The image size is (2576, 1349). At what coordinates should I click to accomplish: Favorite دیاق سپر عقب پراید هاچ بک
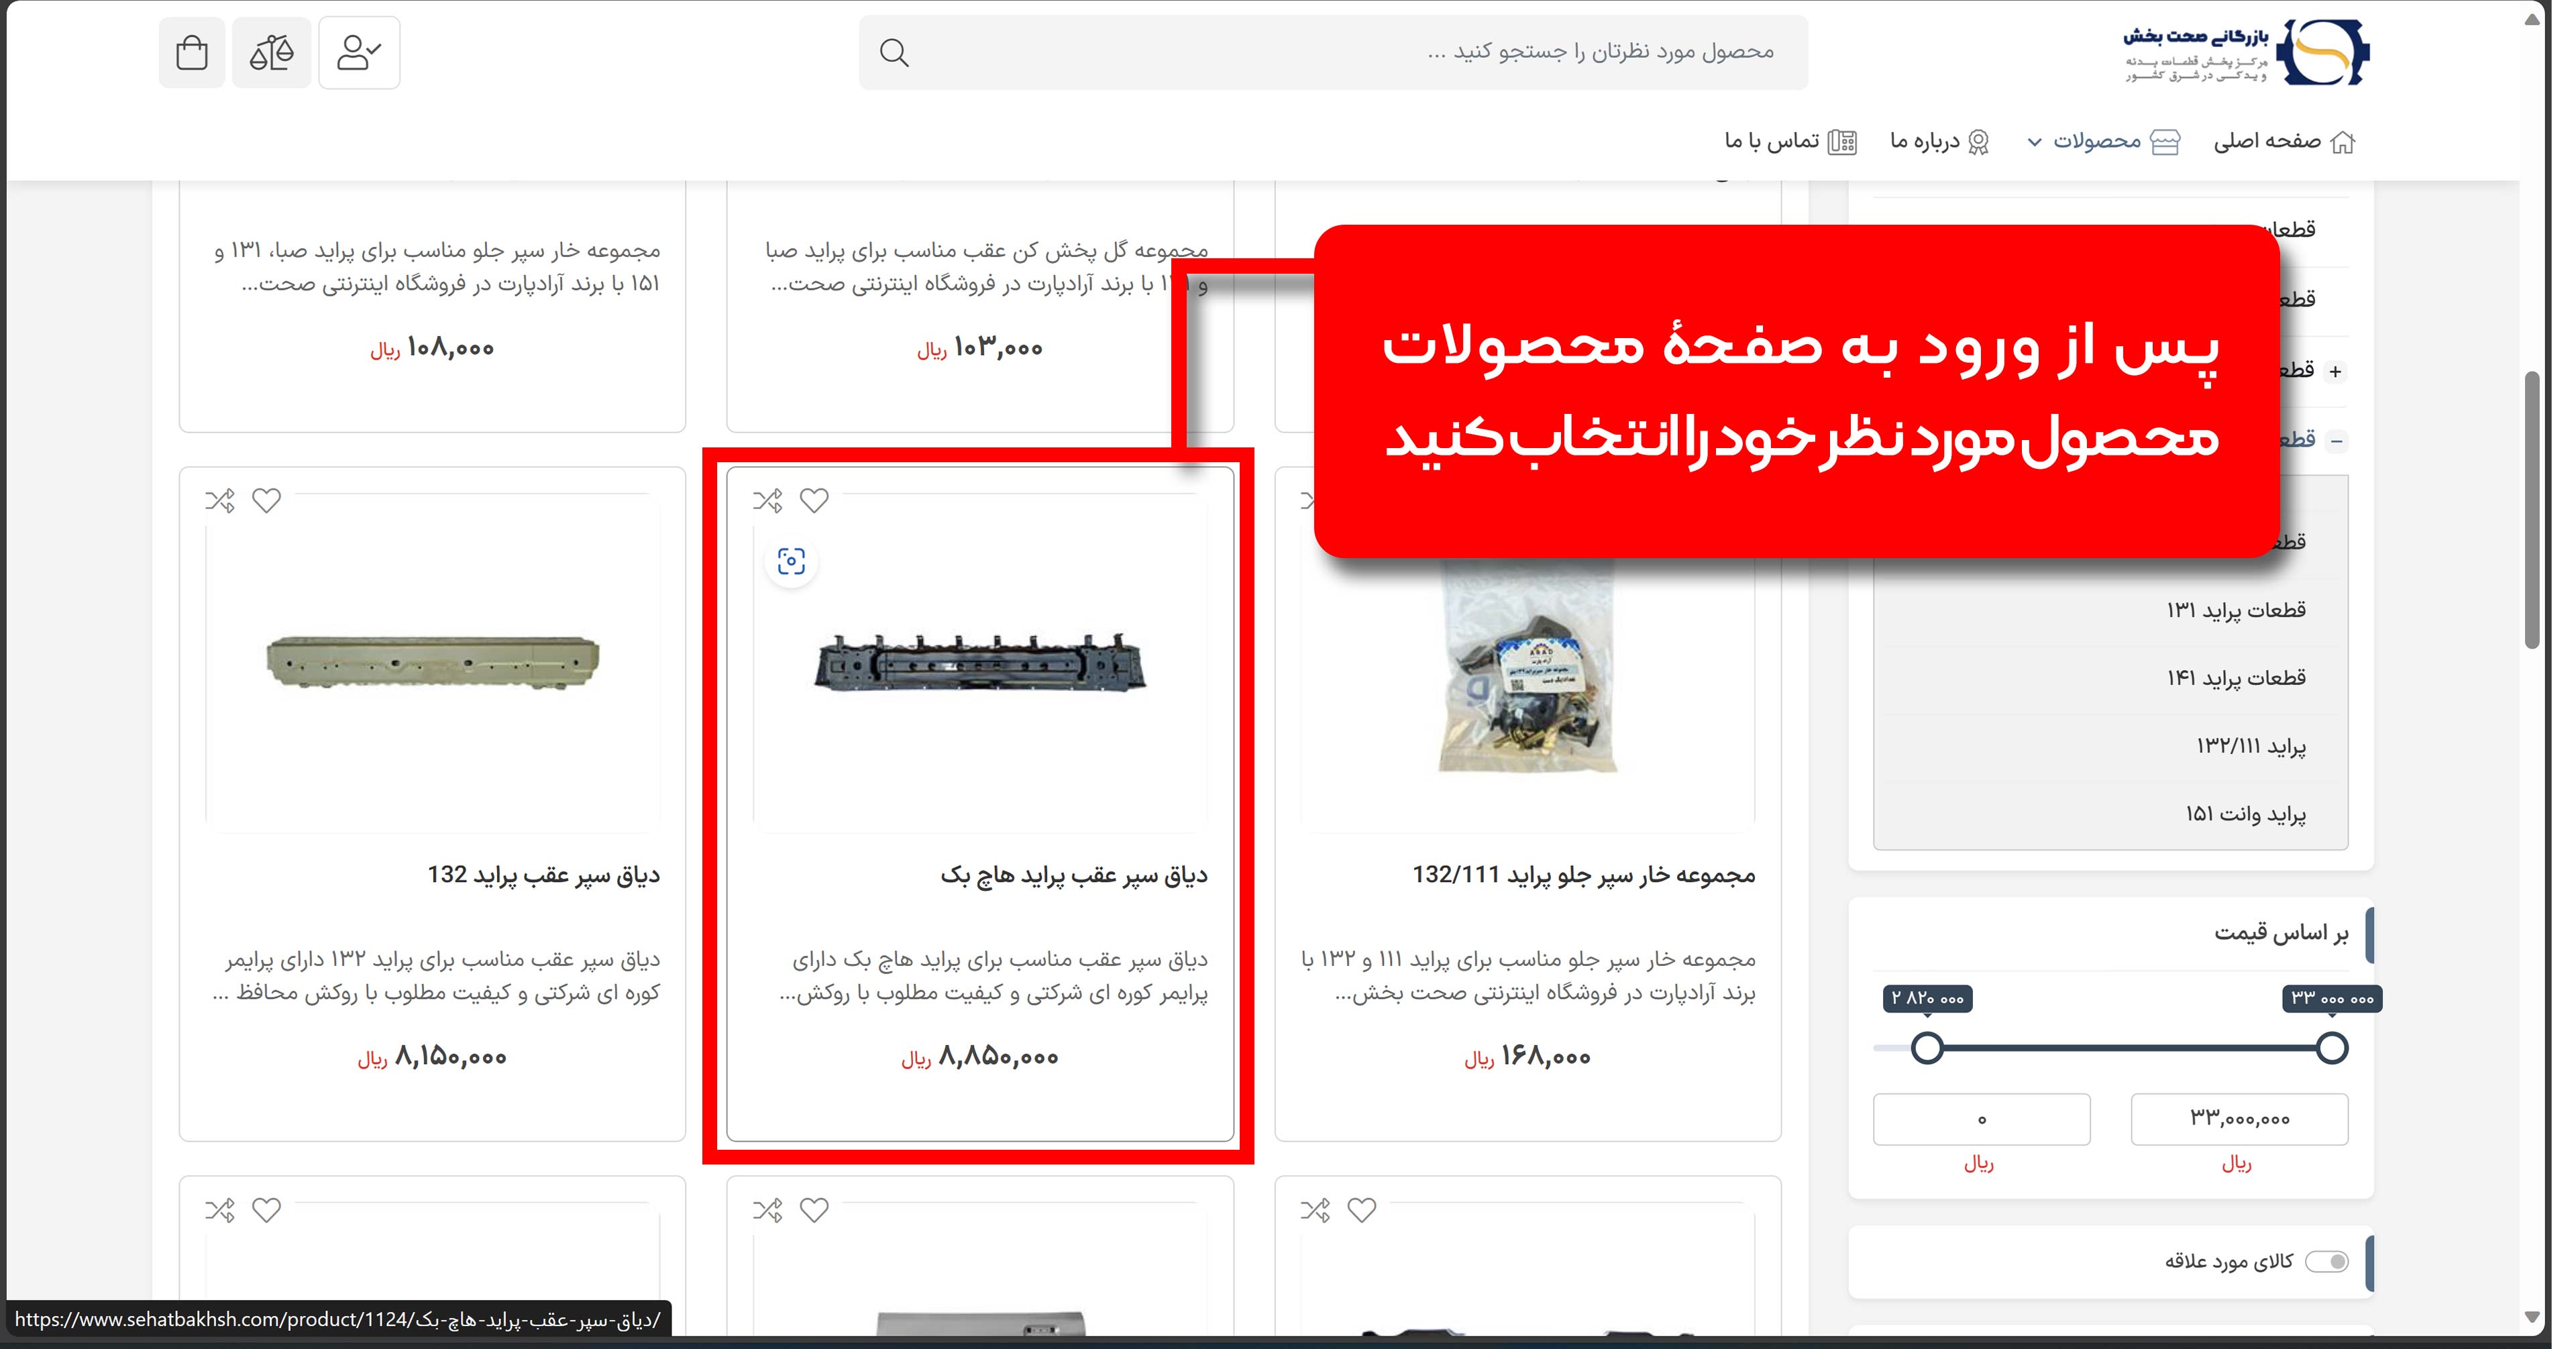coord(814,500)
